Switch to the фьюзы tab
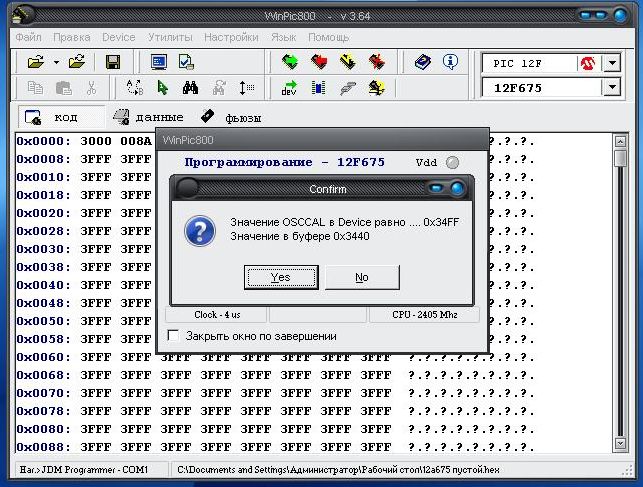This screenshot has height=487, width=643. [x=231, y=118]
